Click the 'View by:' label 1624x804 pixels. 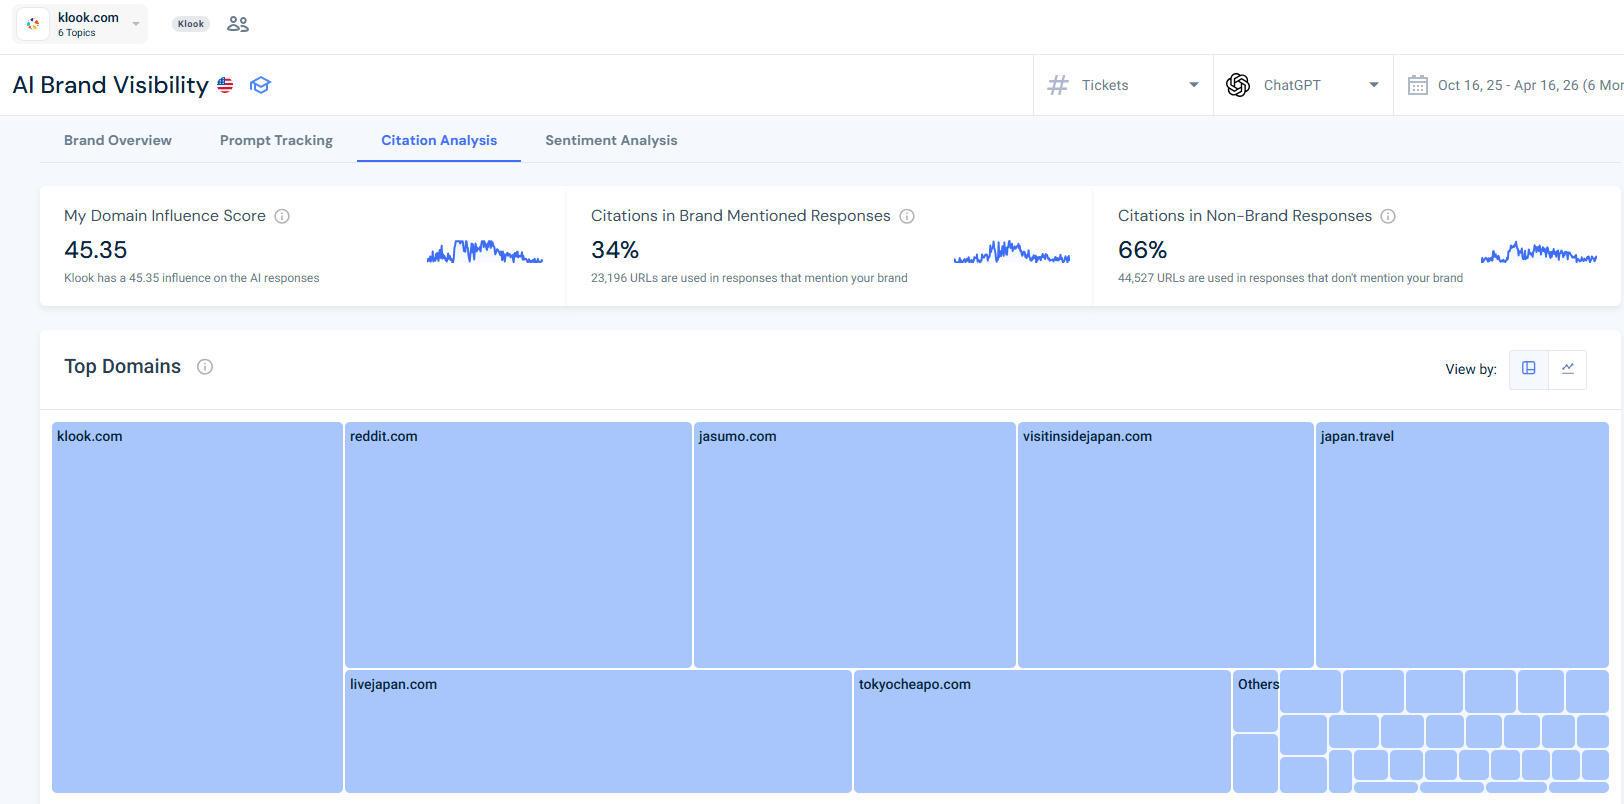coord(1471,370)
